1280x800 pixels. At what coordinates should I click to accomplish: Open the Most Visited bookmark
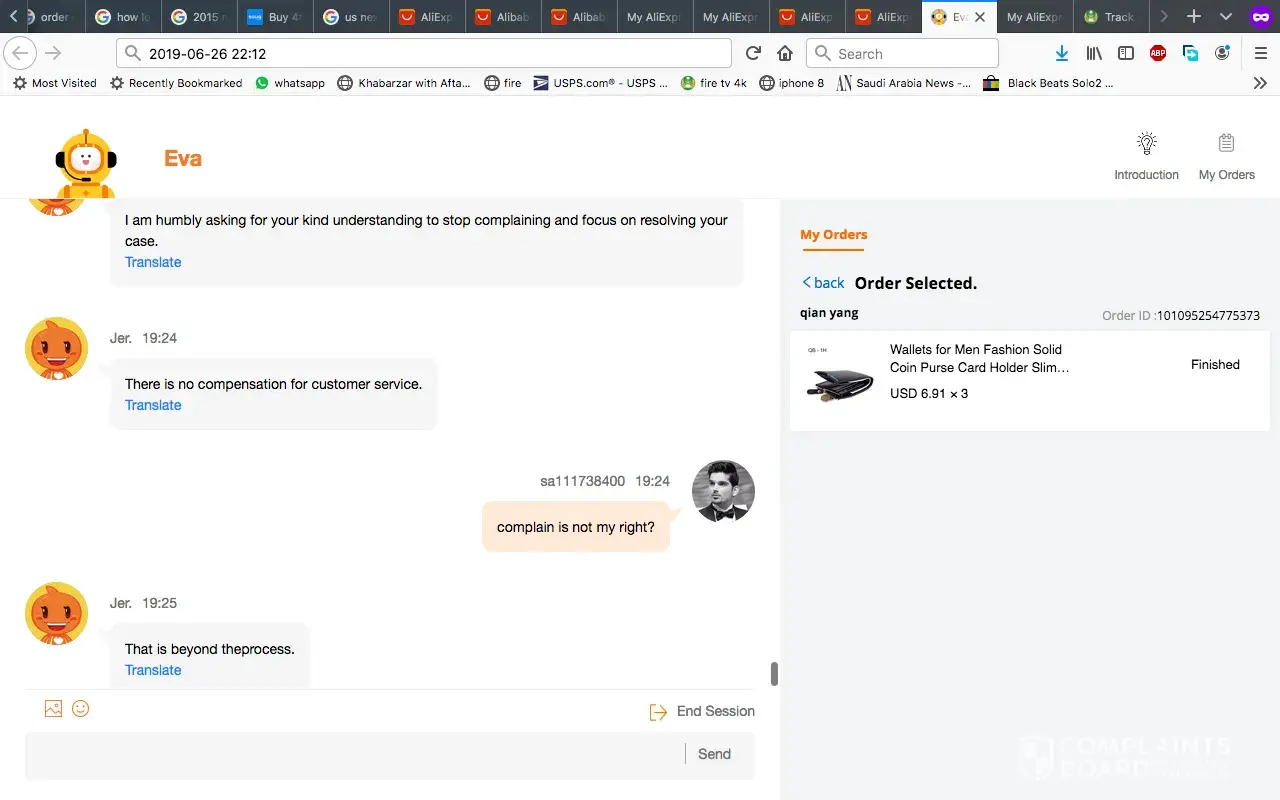(x=55, y=83)
